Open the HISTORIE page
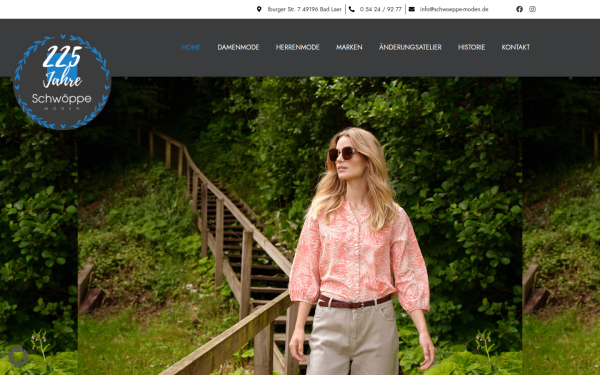This screenshot has height=375, width=600. [x=471, y=47]
